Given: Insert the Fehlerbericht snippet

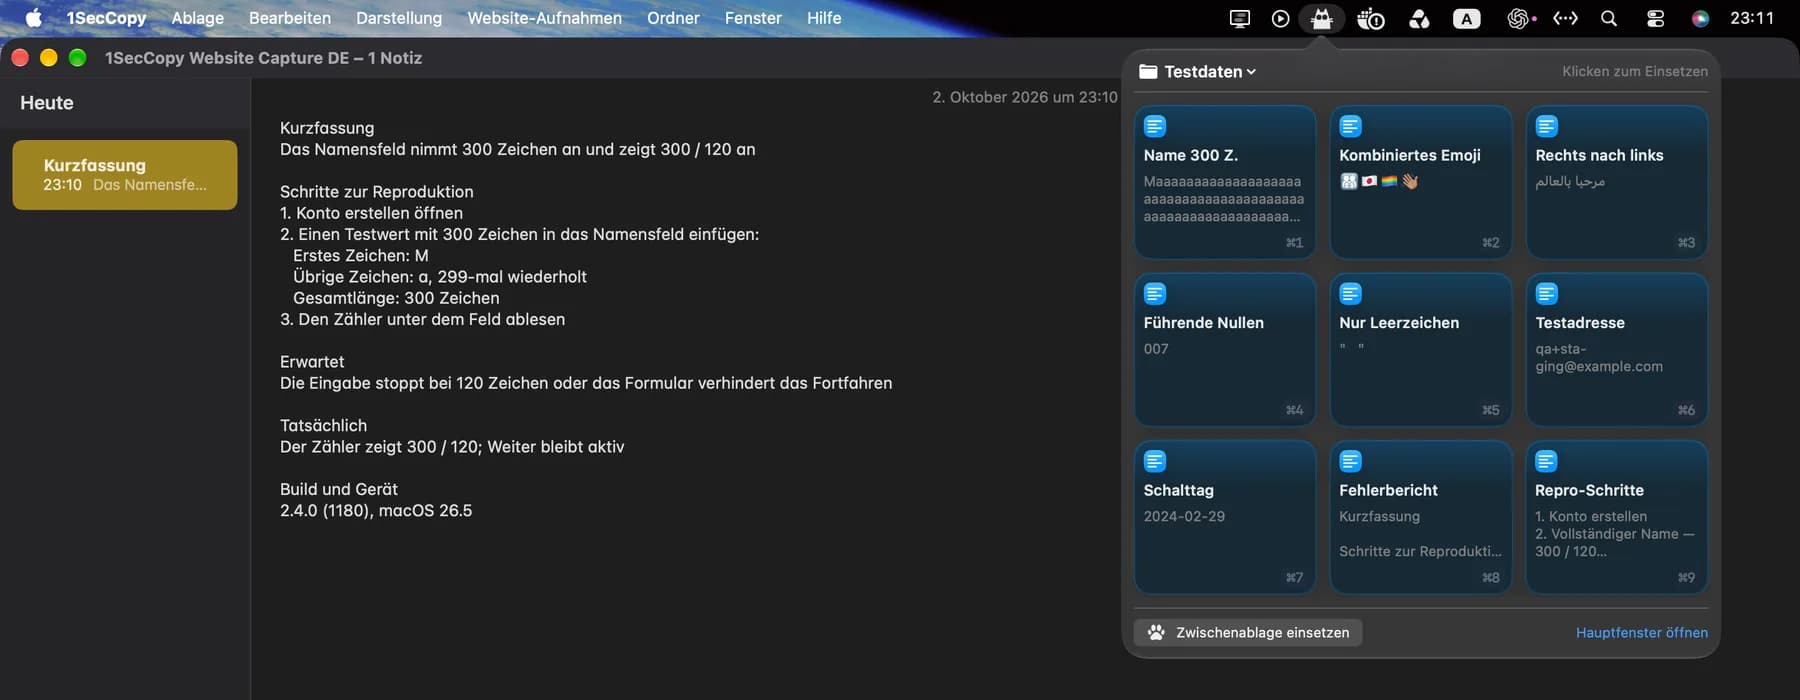Looking at the screenshot, I should 1420,517.
